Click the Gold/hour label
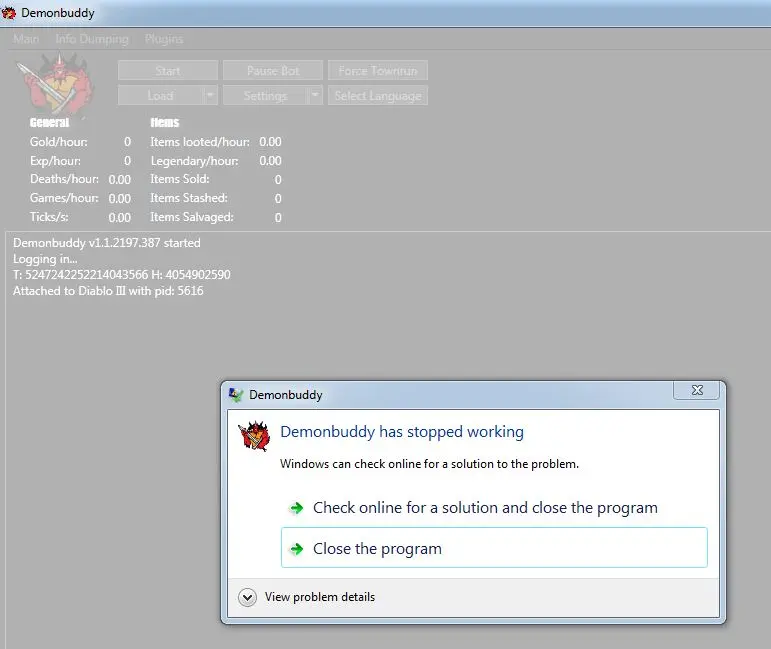Screen dimensions: 771x649 click(x=59, y=142)
